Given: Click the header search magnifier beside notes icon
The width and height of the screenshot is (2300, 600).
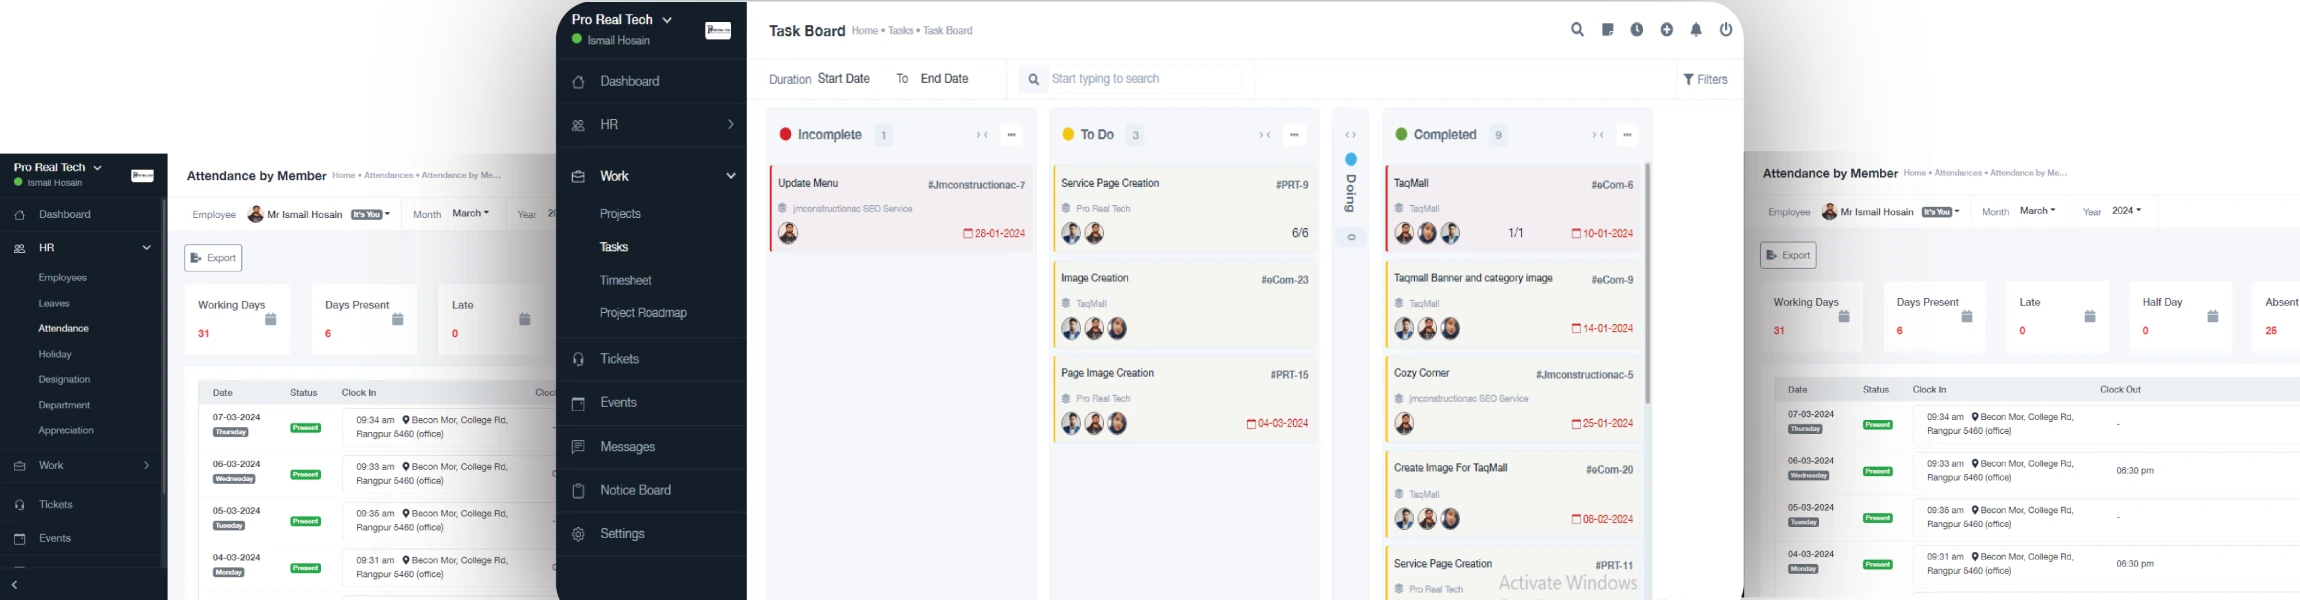Looking at the screenshot, I should (x=1577, y=30).
